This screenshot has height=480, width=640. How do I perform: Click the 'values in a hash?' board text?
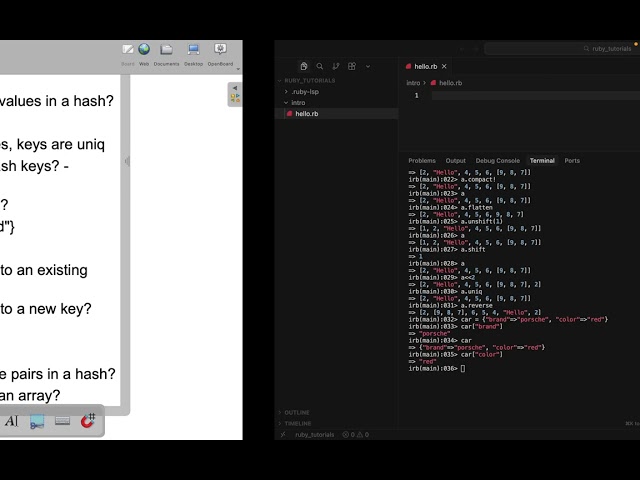(x=57, y=101)
